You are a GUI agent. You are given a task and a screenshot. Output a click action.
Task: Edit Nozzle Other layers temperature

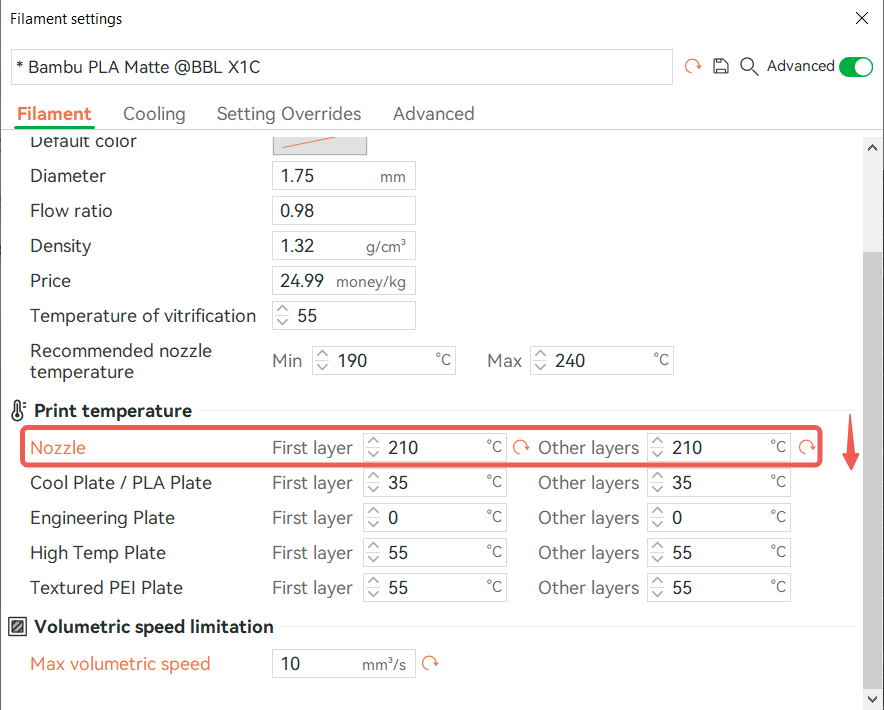tap(719, 448)
